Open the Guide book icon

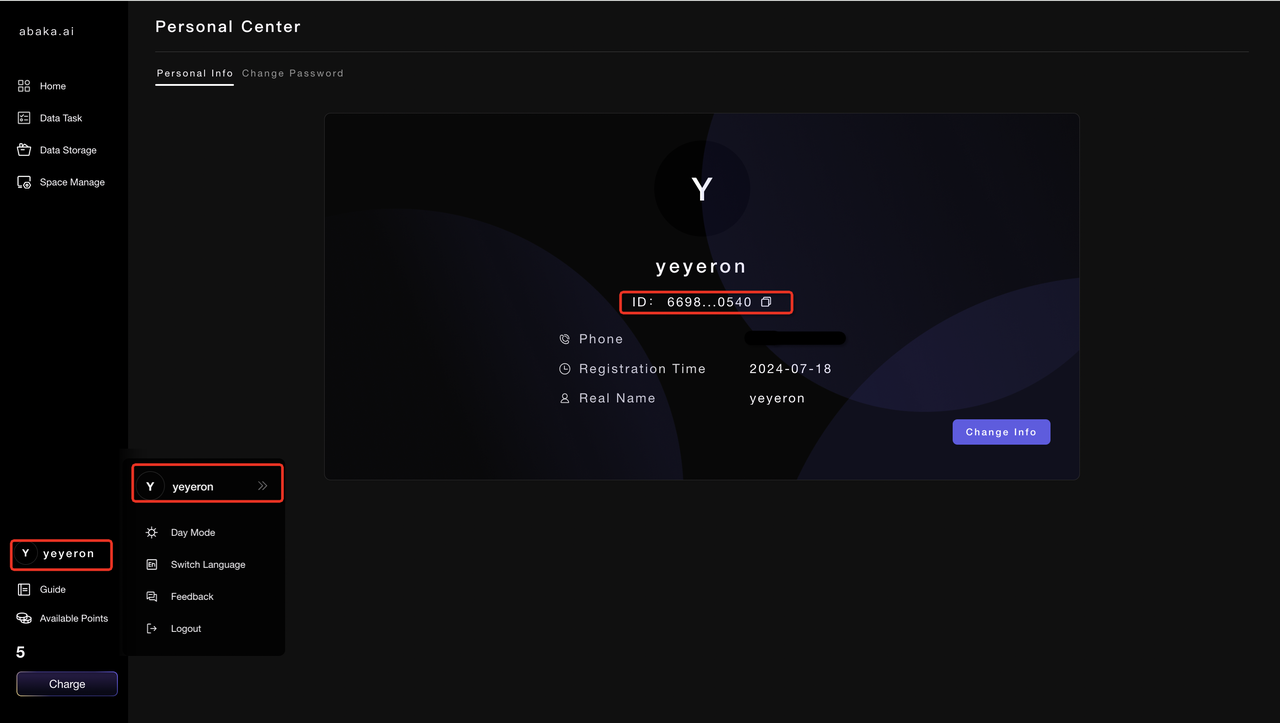(24, 590)
